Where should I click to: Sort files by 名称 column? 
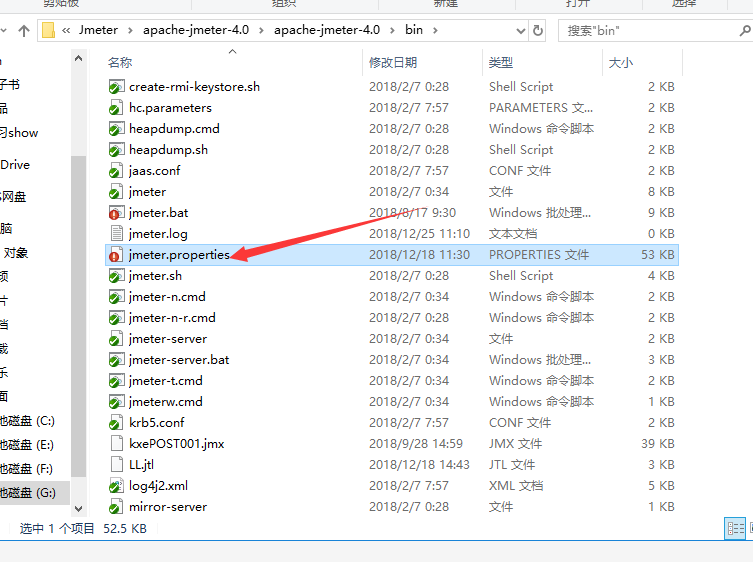tap(120, 63)
